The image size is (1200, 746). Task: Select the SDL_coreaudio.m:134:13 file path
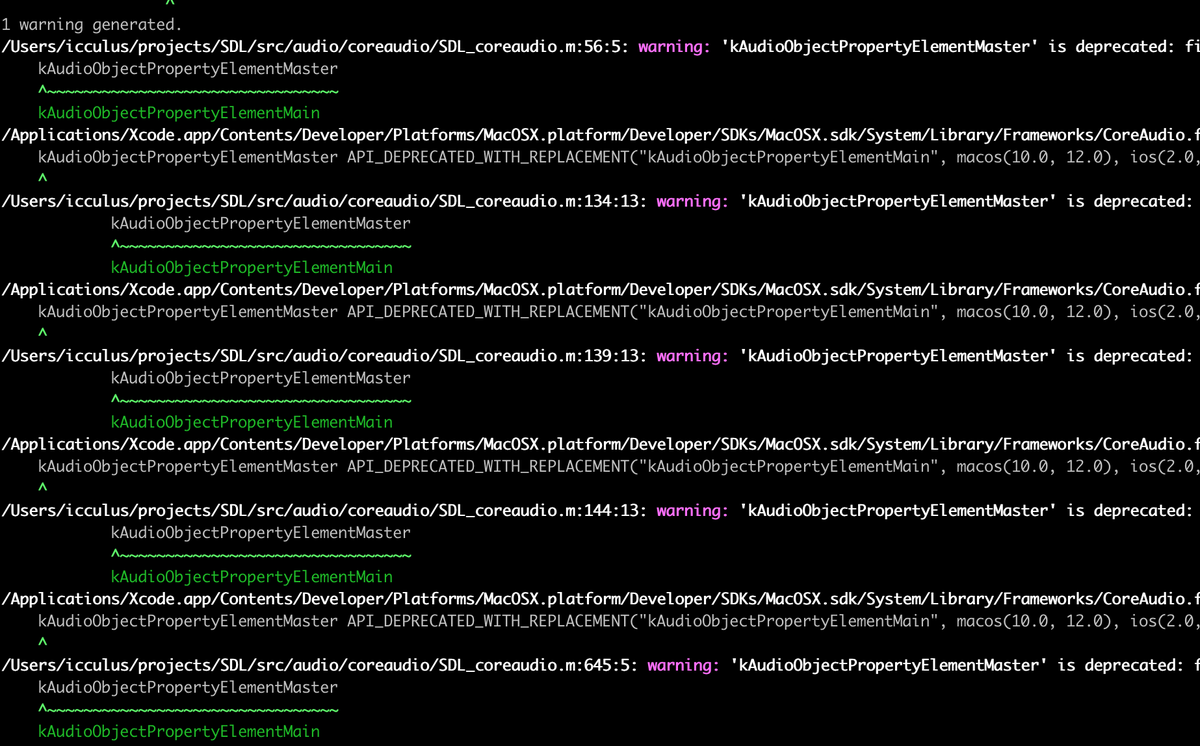pos(325,201)
